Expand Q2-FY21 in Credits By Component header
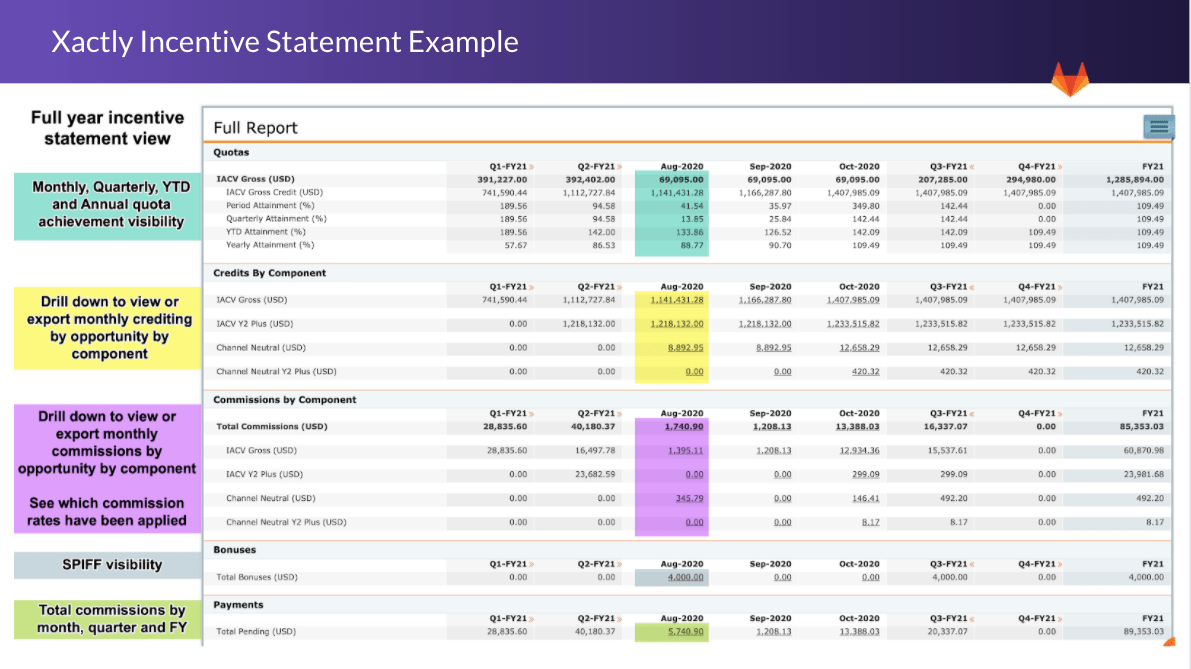Image resolution: width=1191 pixels, height=669 pixels. pos(621,287)
